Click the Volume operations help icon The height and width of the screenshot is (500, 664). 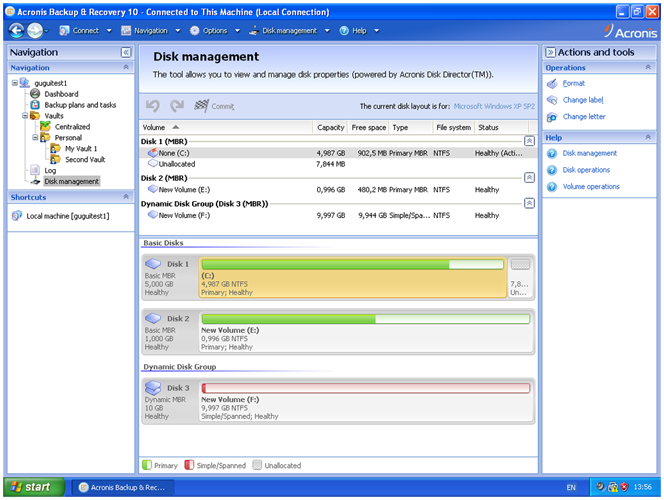[x=552, y=187]
